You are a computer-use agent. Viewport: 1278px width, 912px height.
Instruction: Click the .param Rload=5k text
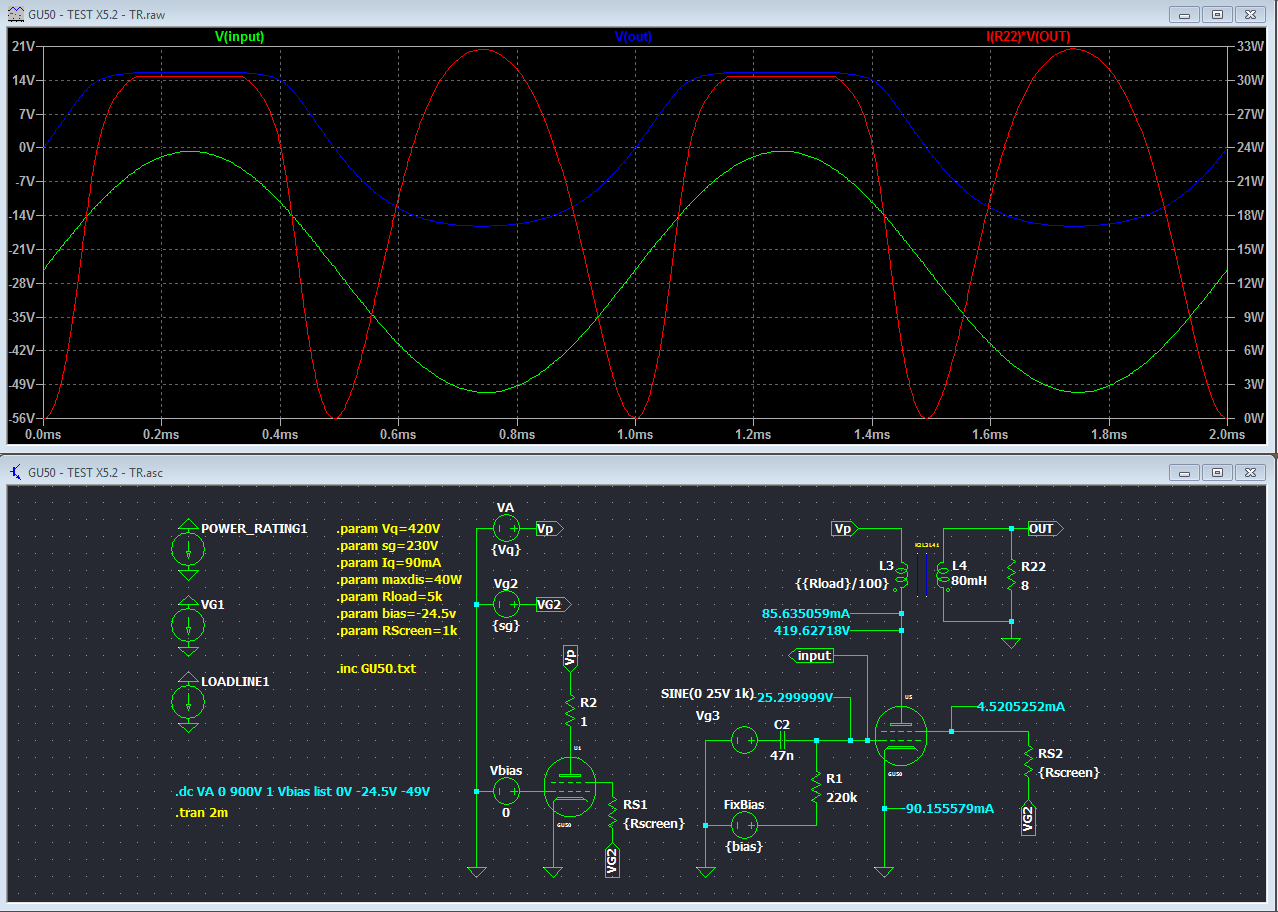coord(389,596)
